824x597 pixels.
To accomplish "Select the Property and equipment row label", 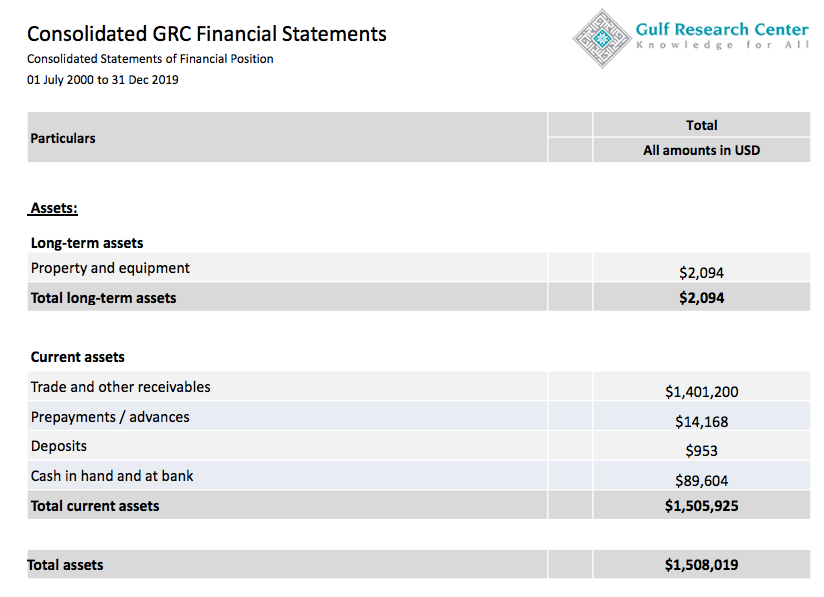I will coord(110,268).
